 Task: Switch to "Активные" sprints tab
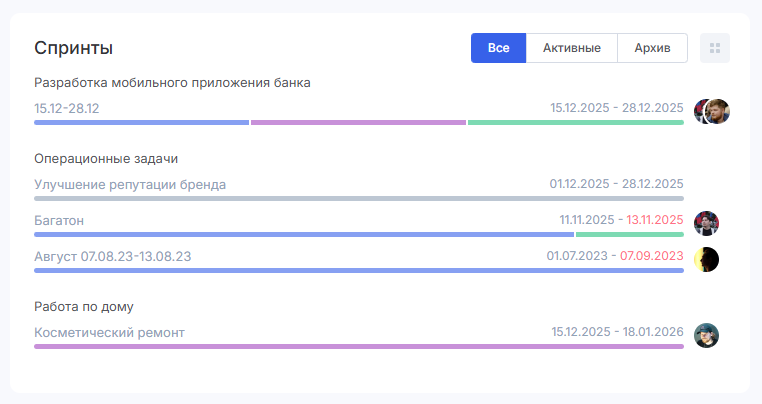point(572,48)
